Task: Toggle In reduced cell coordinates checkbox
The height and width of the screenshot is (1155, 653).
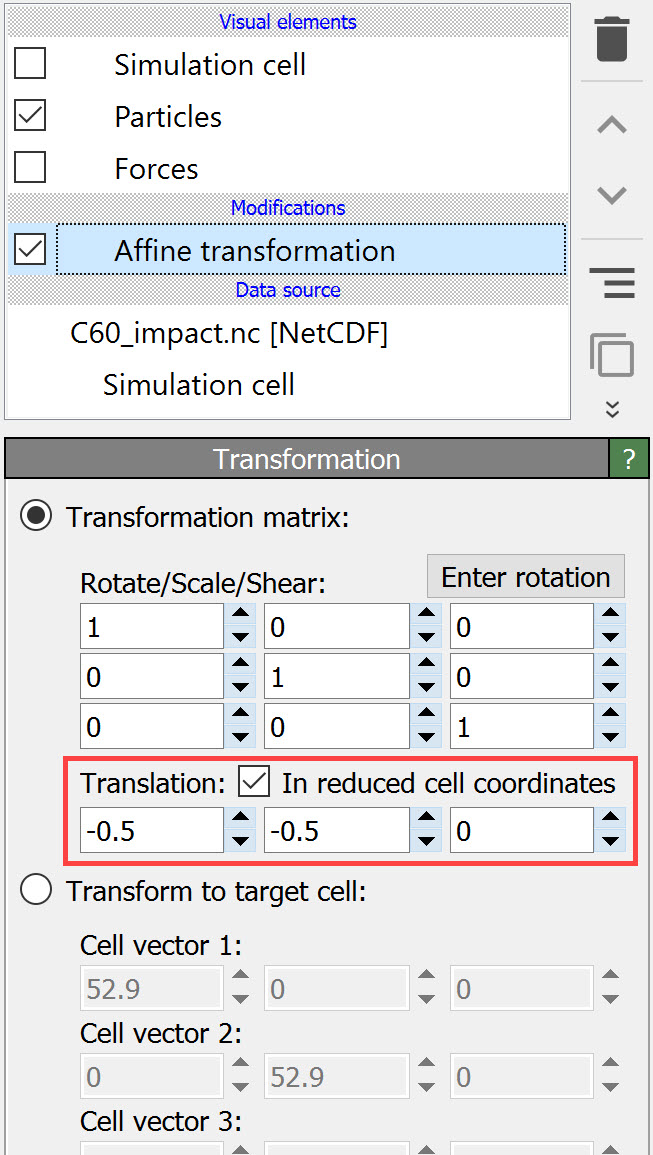Action: [x=255, y=783]
